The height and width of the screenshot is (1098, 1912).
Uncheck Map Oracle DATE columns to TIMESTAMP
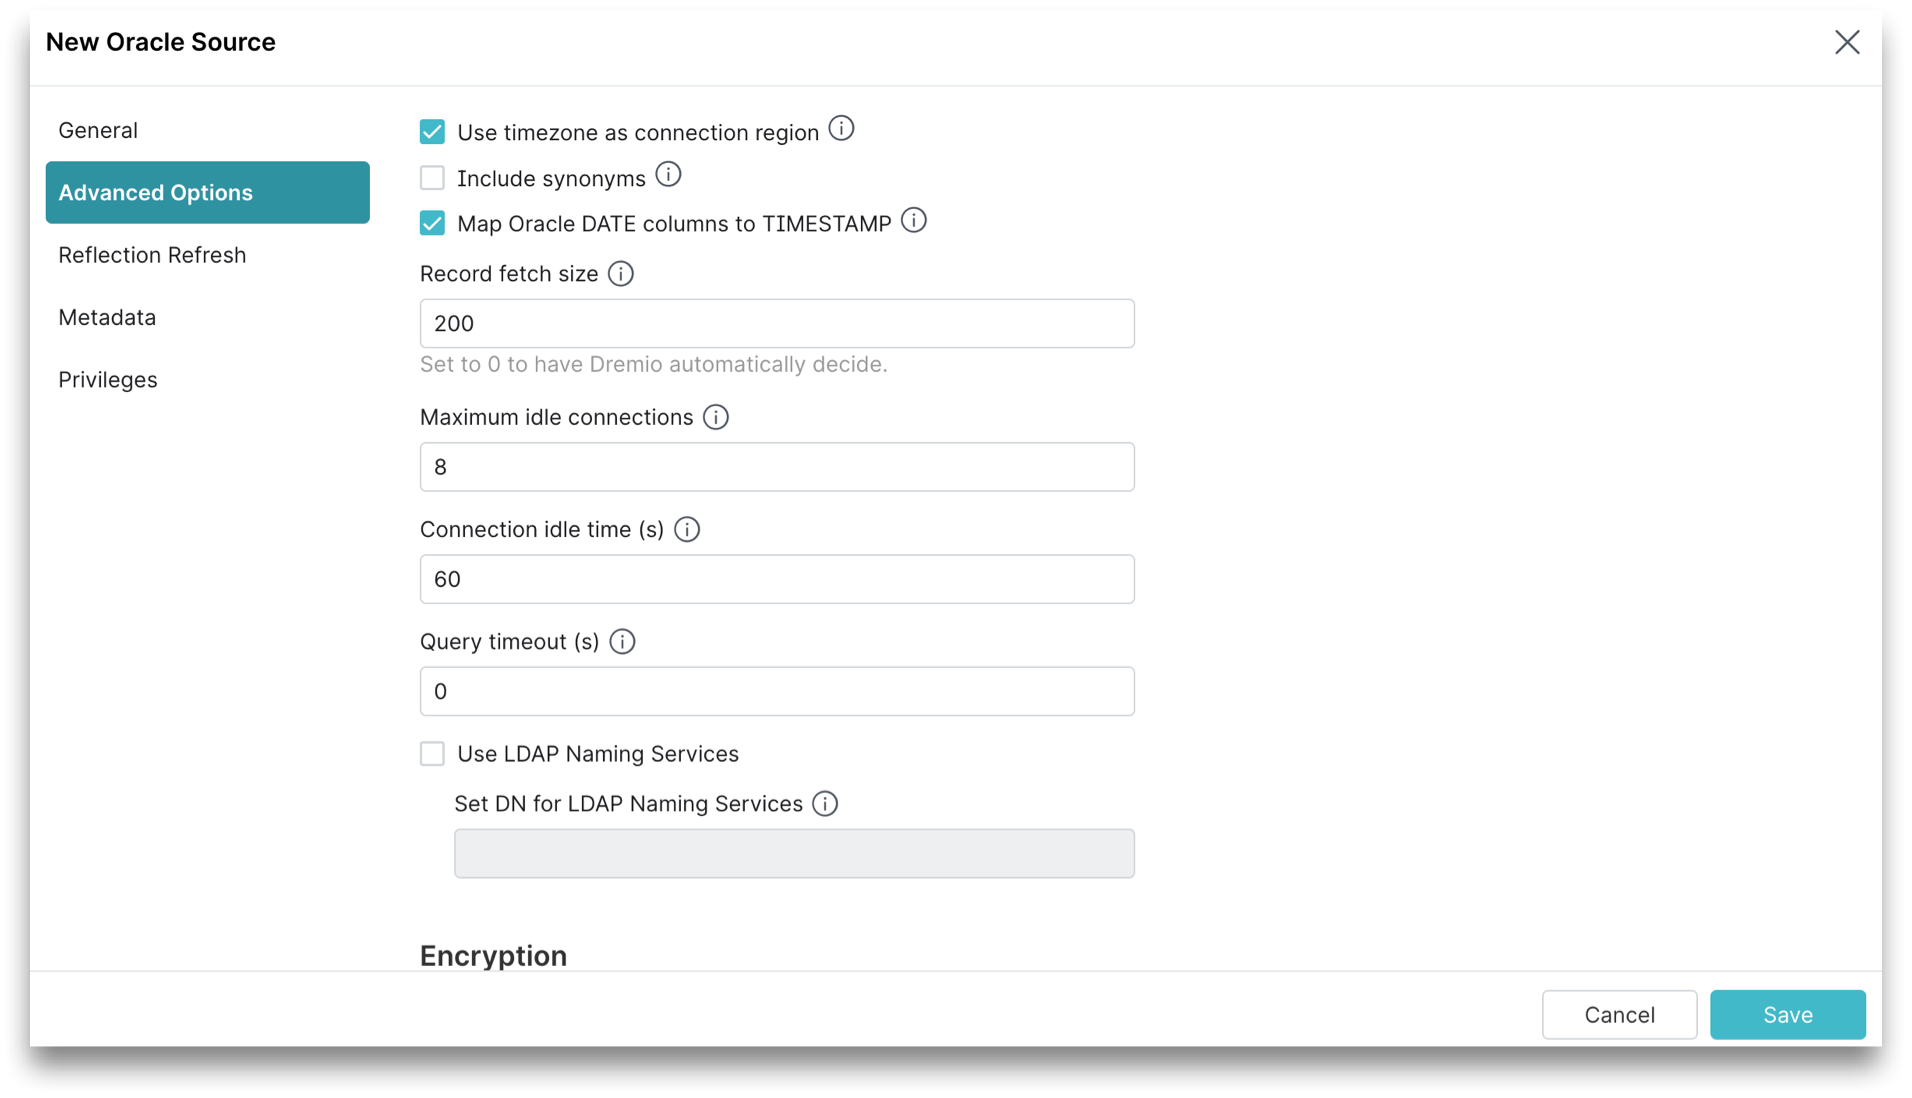tap(432, 223)
